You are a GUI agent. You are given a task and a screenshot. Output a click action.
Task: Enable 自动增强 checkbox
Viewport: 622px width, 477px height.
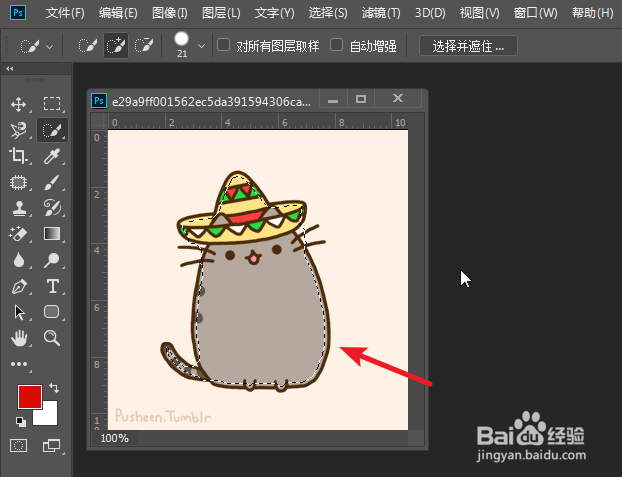336,45
